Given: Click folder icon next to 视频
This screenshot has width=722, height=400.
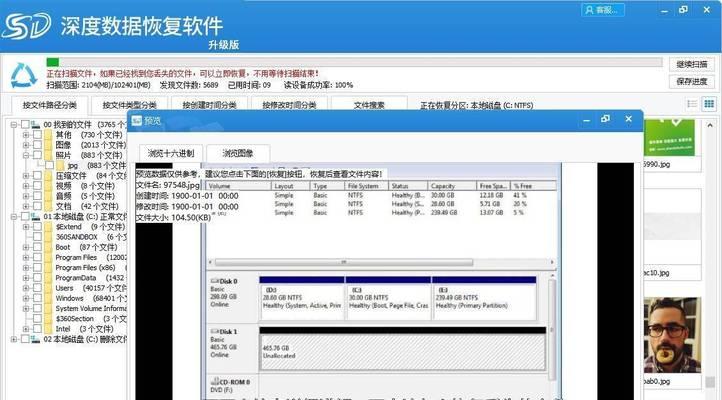Looking at the screenshot, I should [x=48, y=186].
